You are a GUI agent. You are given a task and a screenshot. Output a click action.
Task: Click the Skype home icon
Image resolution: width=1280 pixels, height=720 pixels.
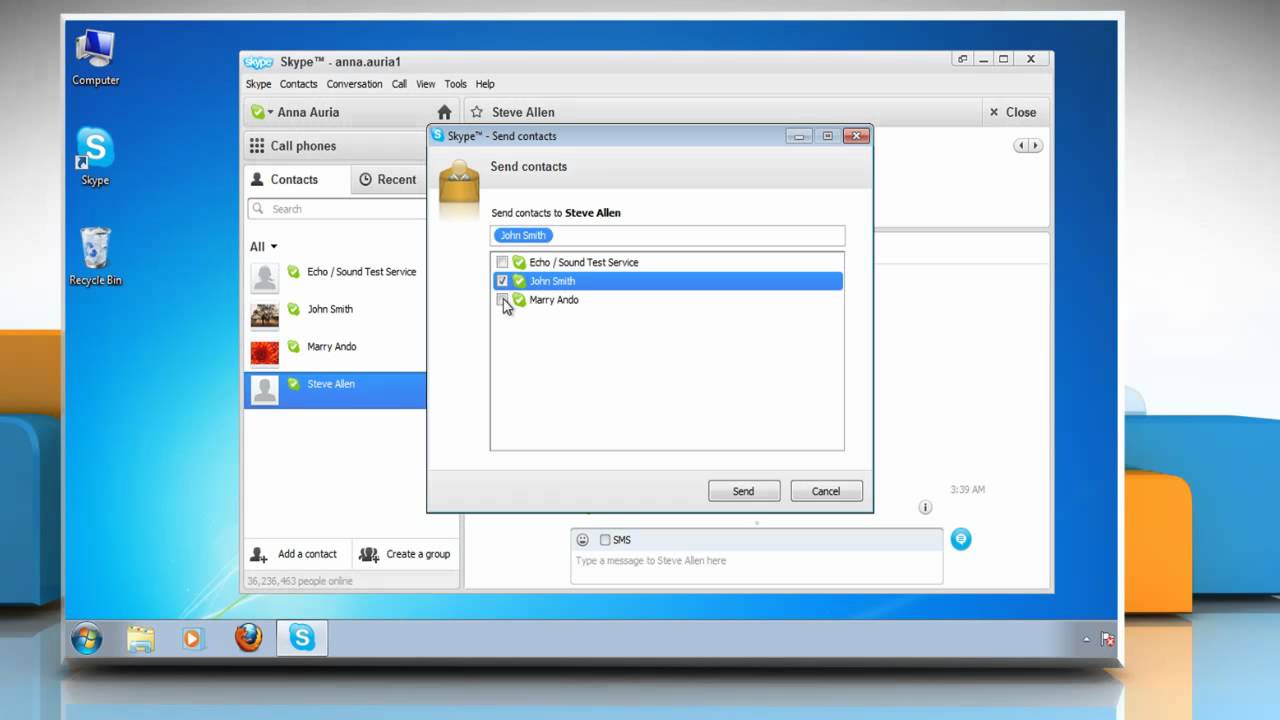(444, 112)
